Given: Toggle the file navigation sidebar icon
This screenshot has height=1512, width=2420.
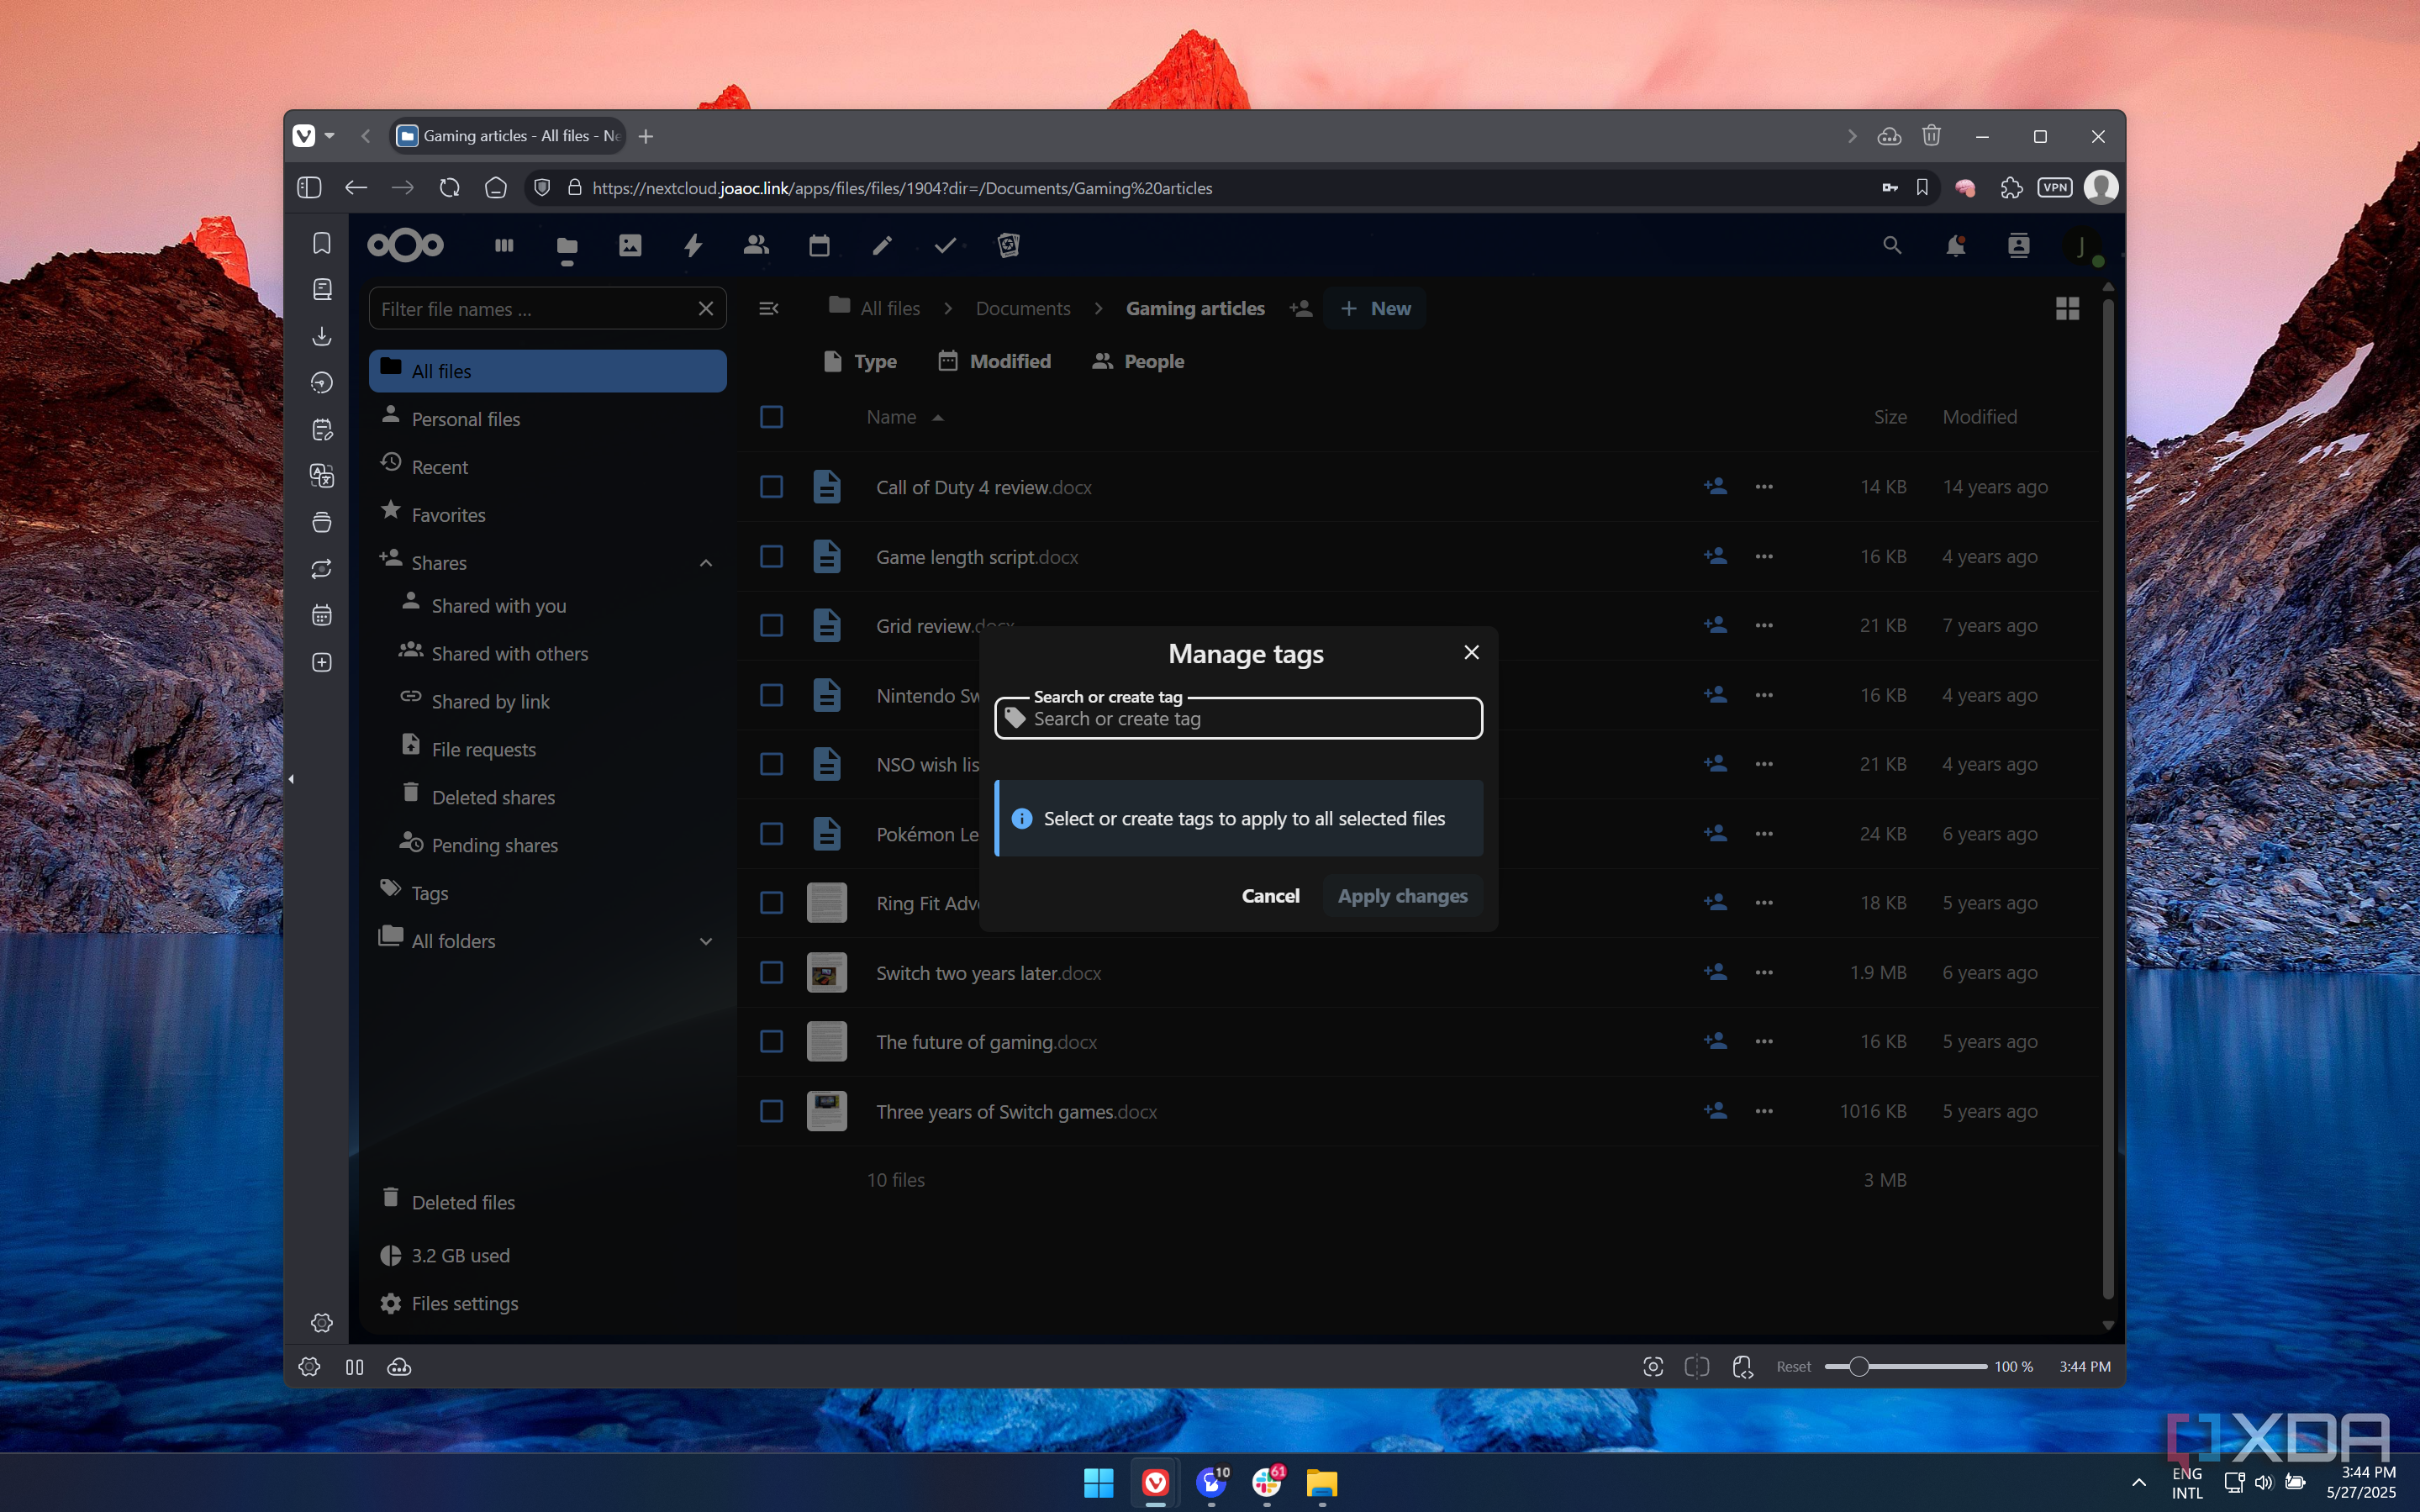Looking at the screenshot, I should click(768, 309).
